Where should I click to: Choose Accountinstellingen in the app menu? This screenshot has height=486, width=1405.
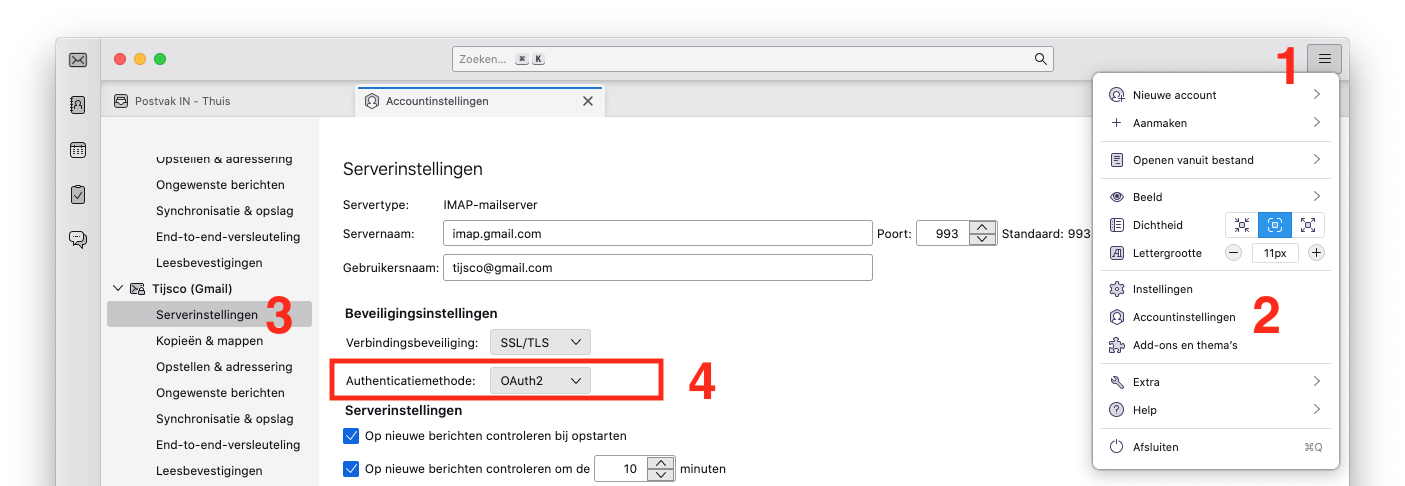pyautogui.click(x=1183, y=317)
